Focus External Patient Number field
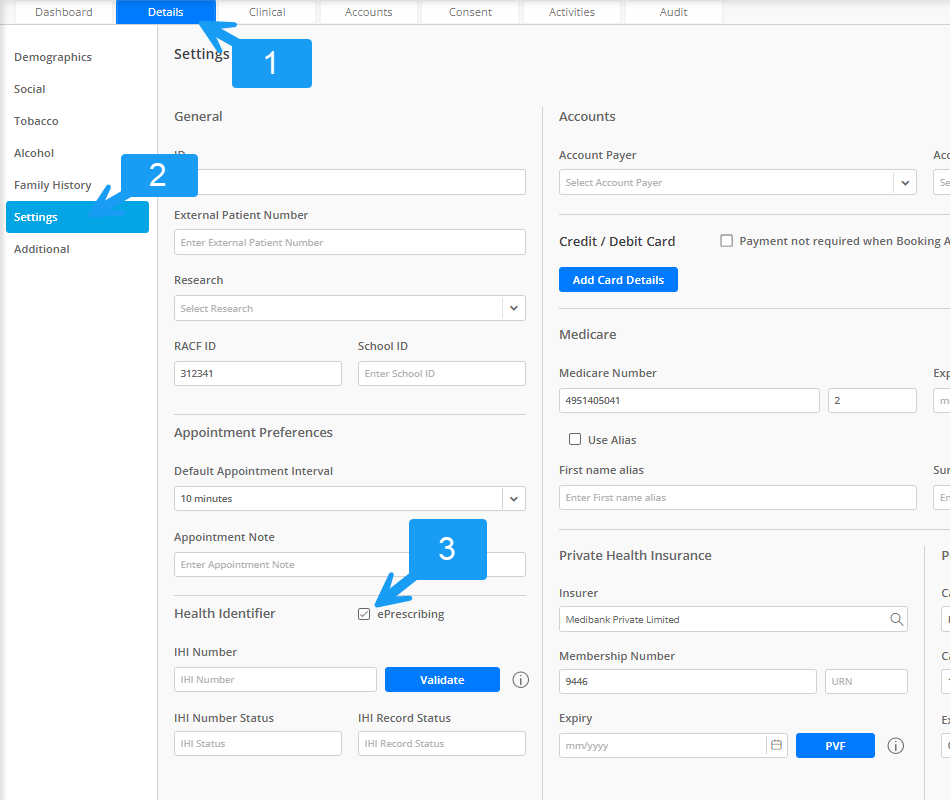Screen dimensions: 950x800 (350, 242)
